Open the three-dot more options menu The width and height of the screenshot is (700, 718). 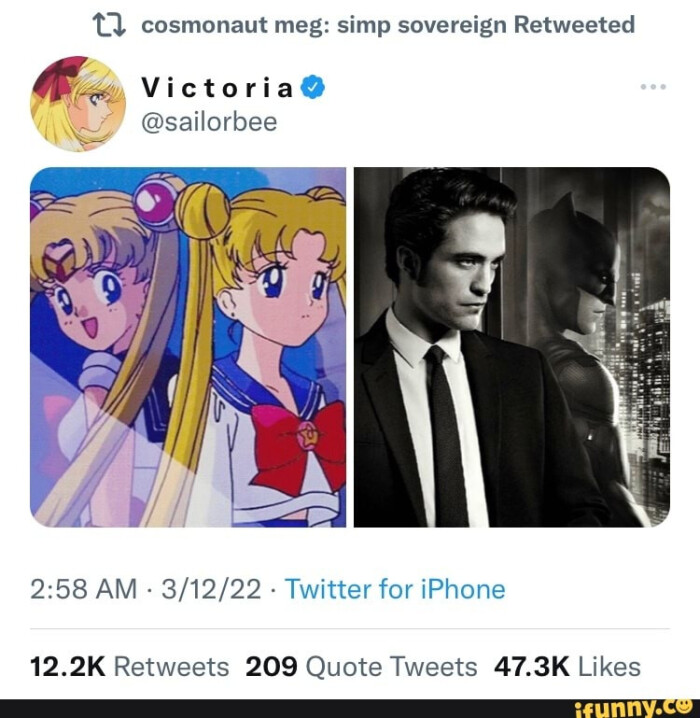coord(652,88)
